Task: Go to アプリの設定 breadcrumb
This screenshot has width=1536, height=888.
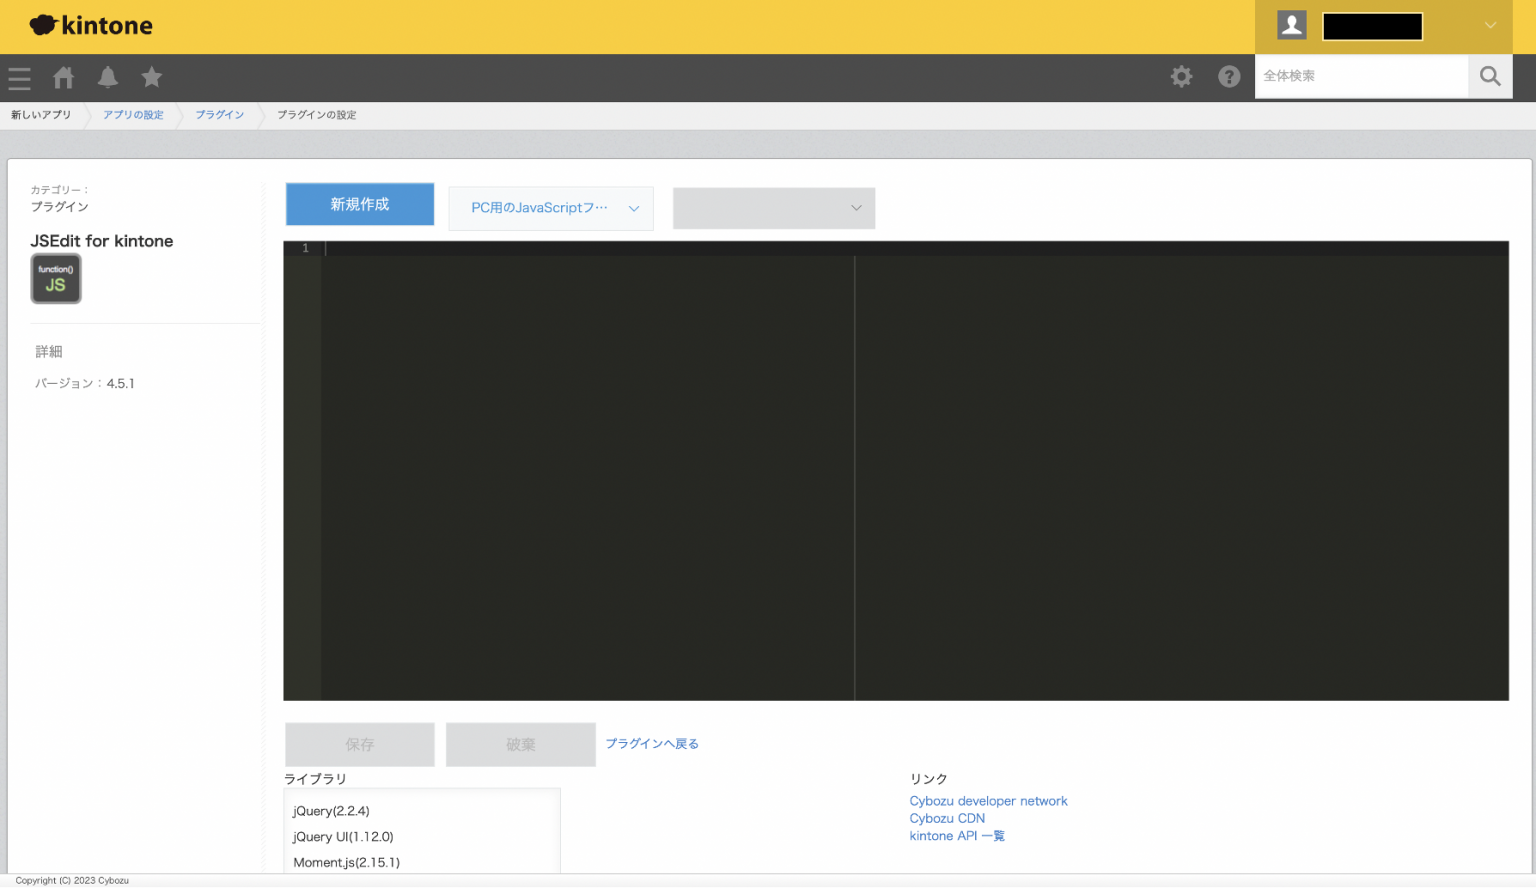Action: point(133,114)
